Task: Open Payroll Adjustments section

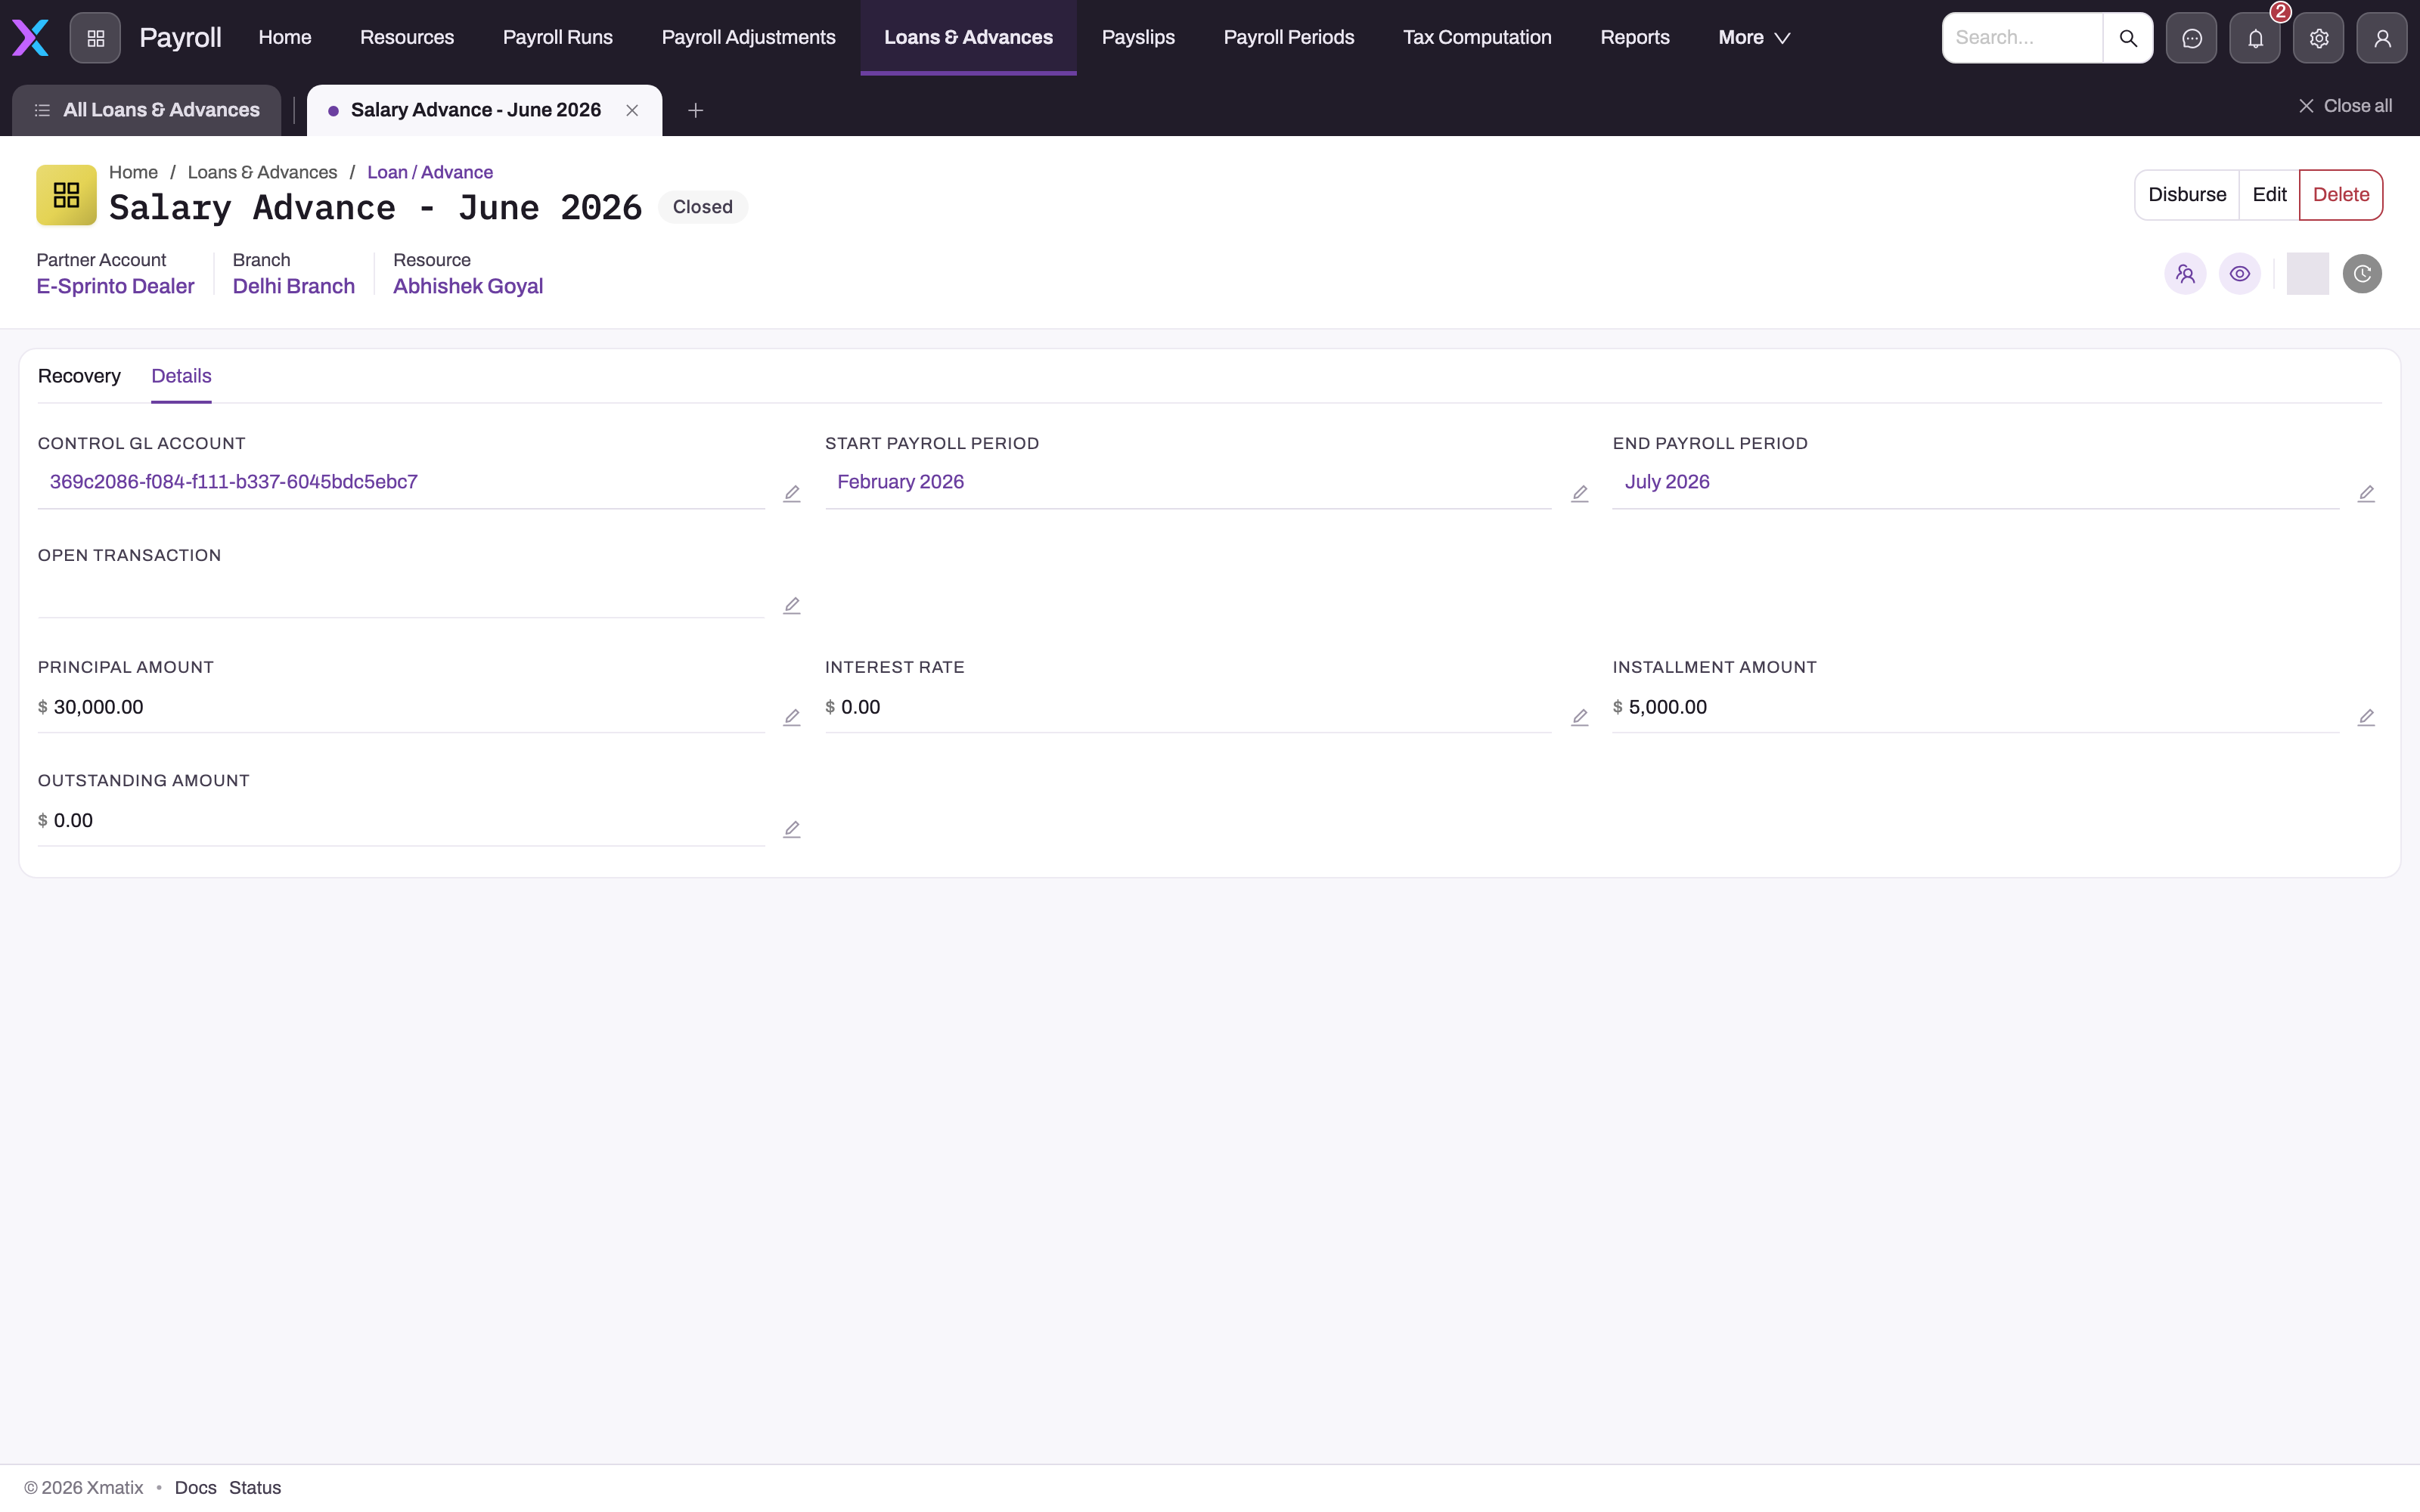Action: 749,38
